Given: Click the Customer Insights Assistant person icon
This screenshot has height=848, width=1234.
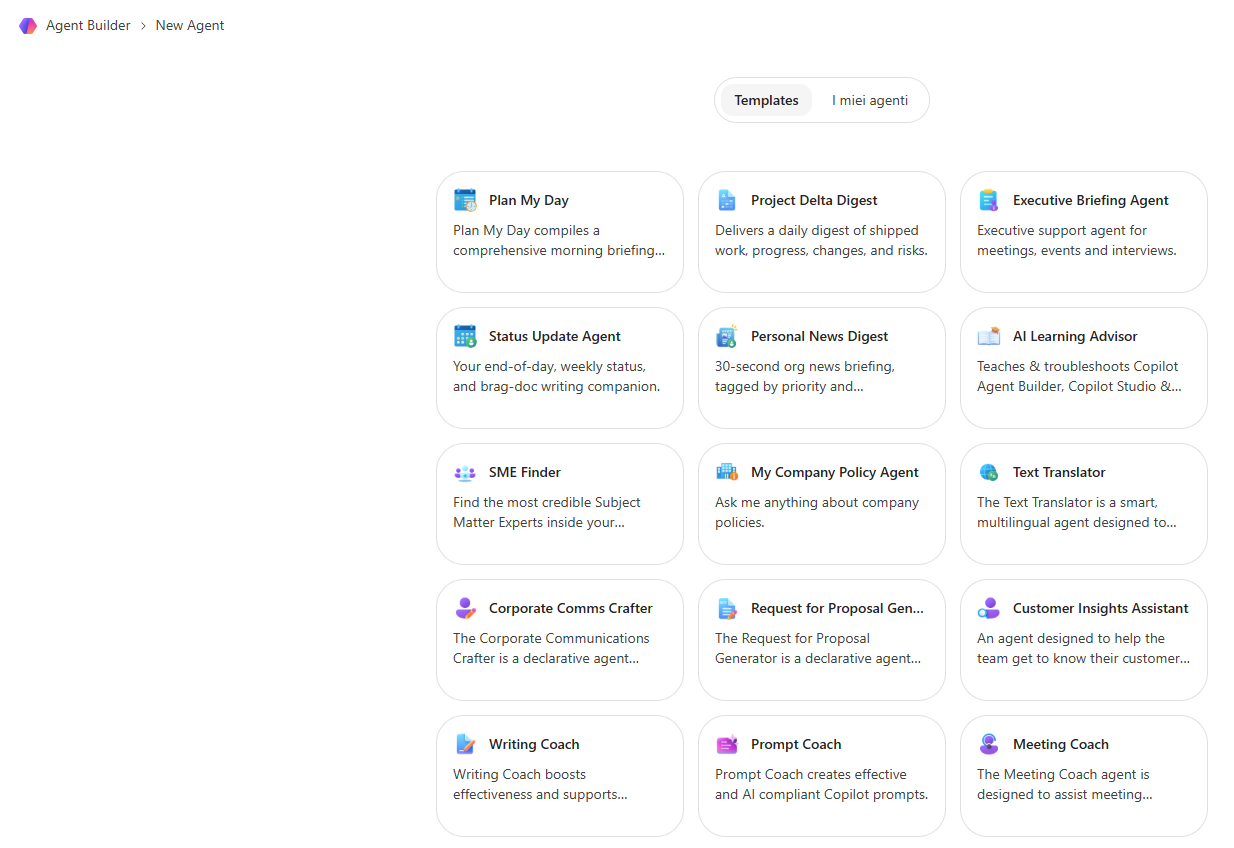Looking at the screenshot, I should pos(989,608).
